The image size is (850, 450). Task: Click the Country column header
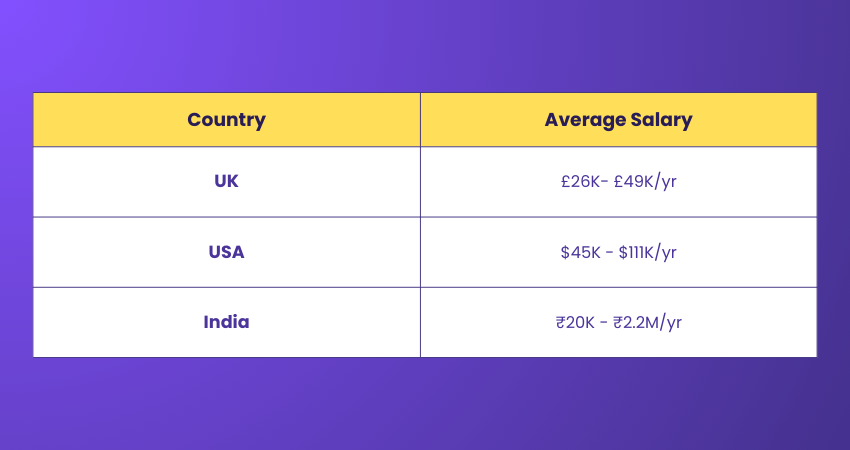click(x=227, y=120)
